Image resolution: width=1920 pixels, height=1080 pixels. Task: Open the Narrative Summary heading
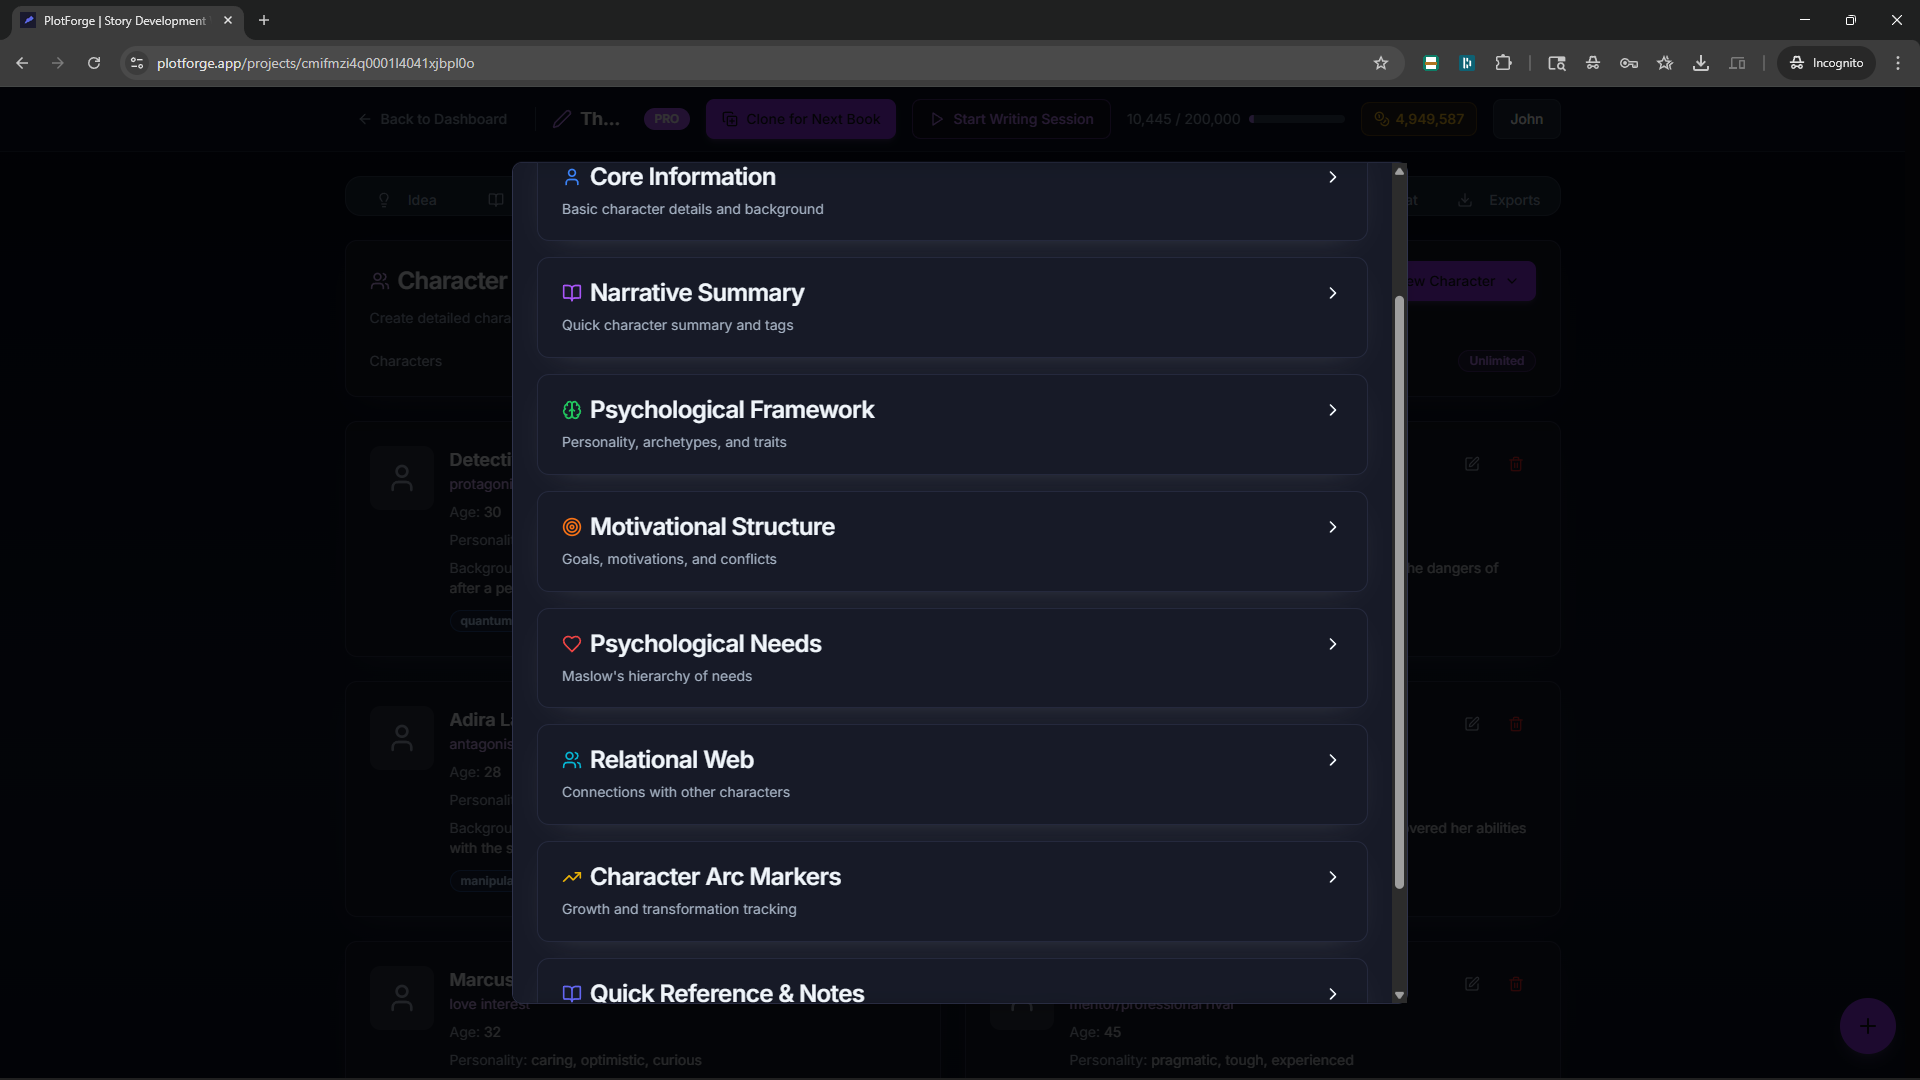[x=697, y=293]
